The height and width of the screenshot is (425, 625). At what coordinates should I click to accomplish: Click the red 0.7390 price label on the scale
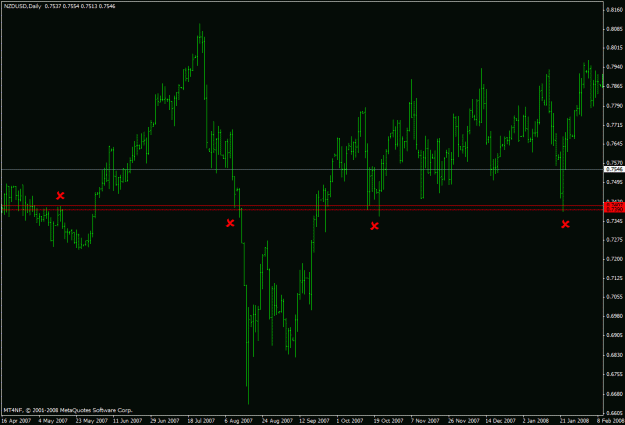614,210
